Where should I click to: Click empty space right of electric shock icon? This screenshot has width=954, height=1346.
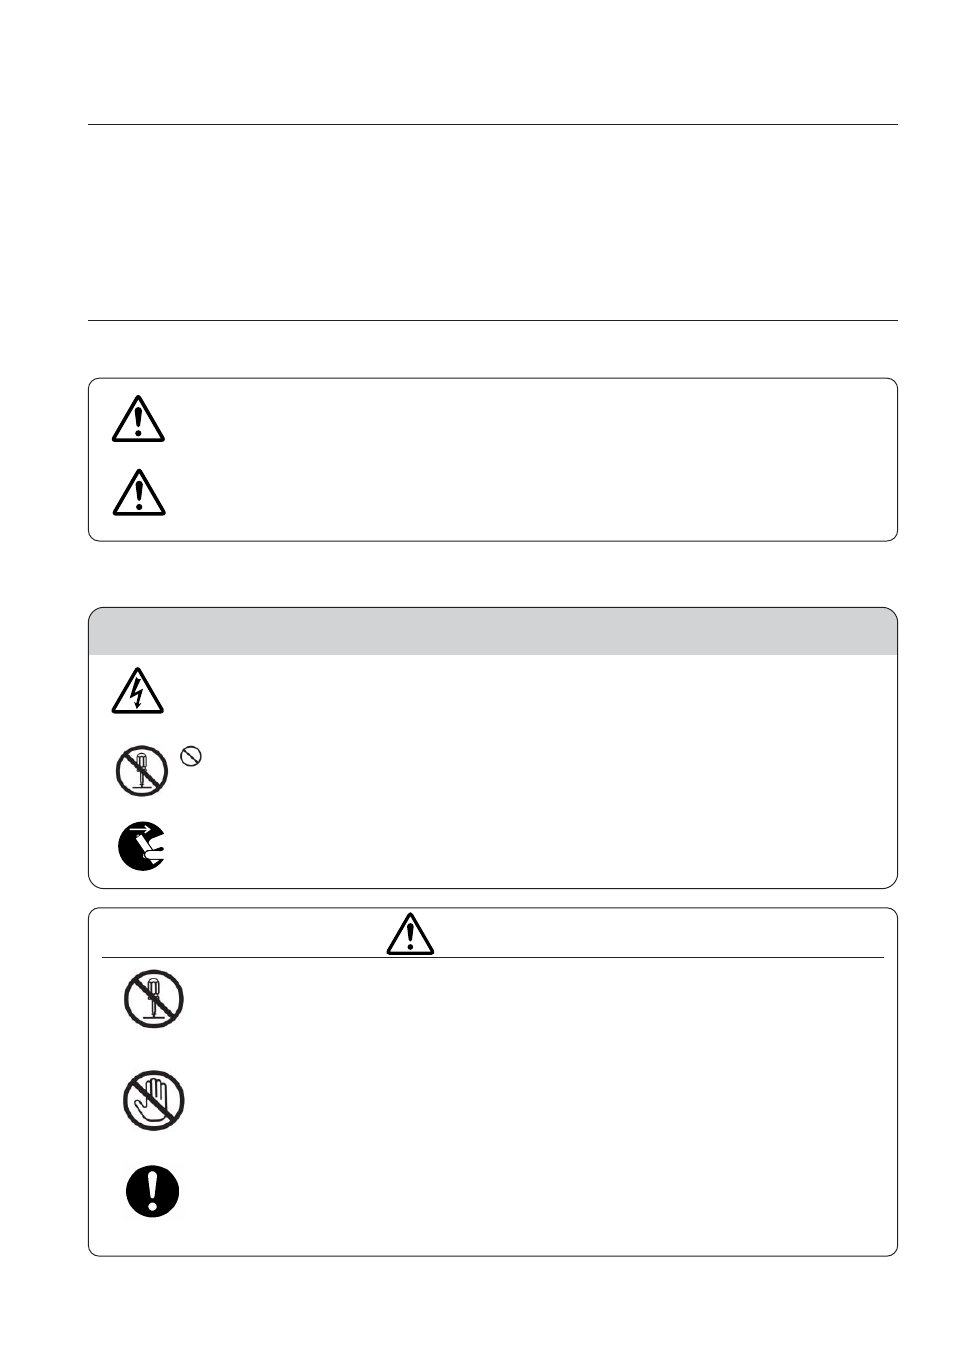point(530,691)
